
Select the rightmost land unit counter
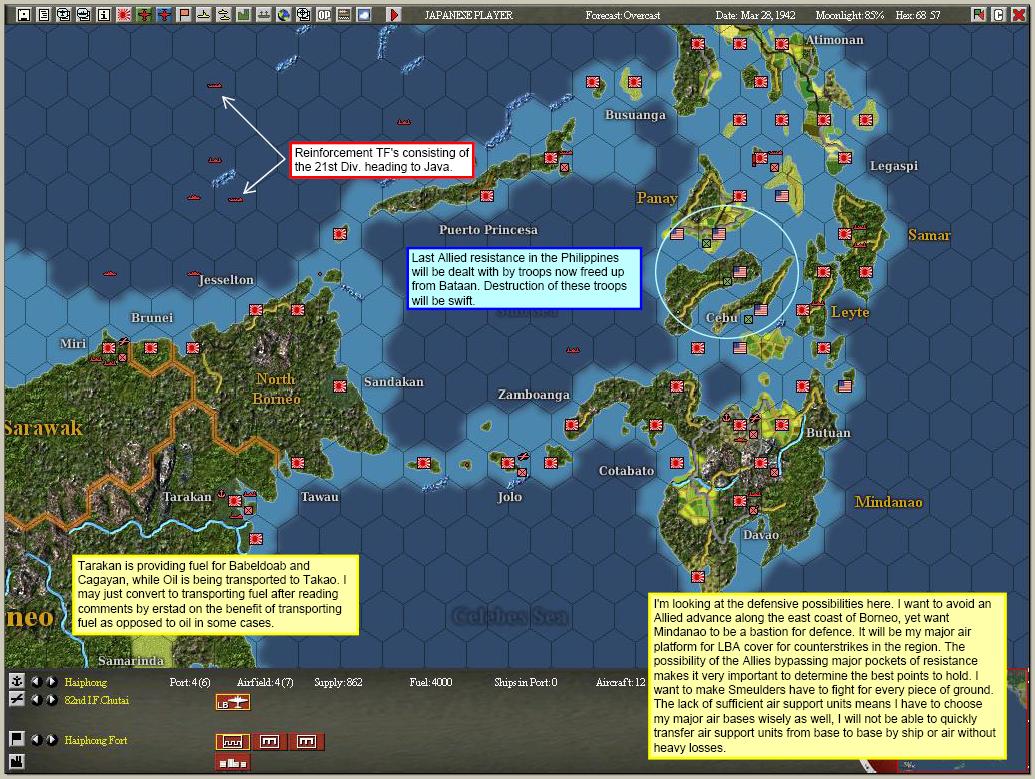(x=306, y=742)
